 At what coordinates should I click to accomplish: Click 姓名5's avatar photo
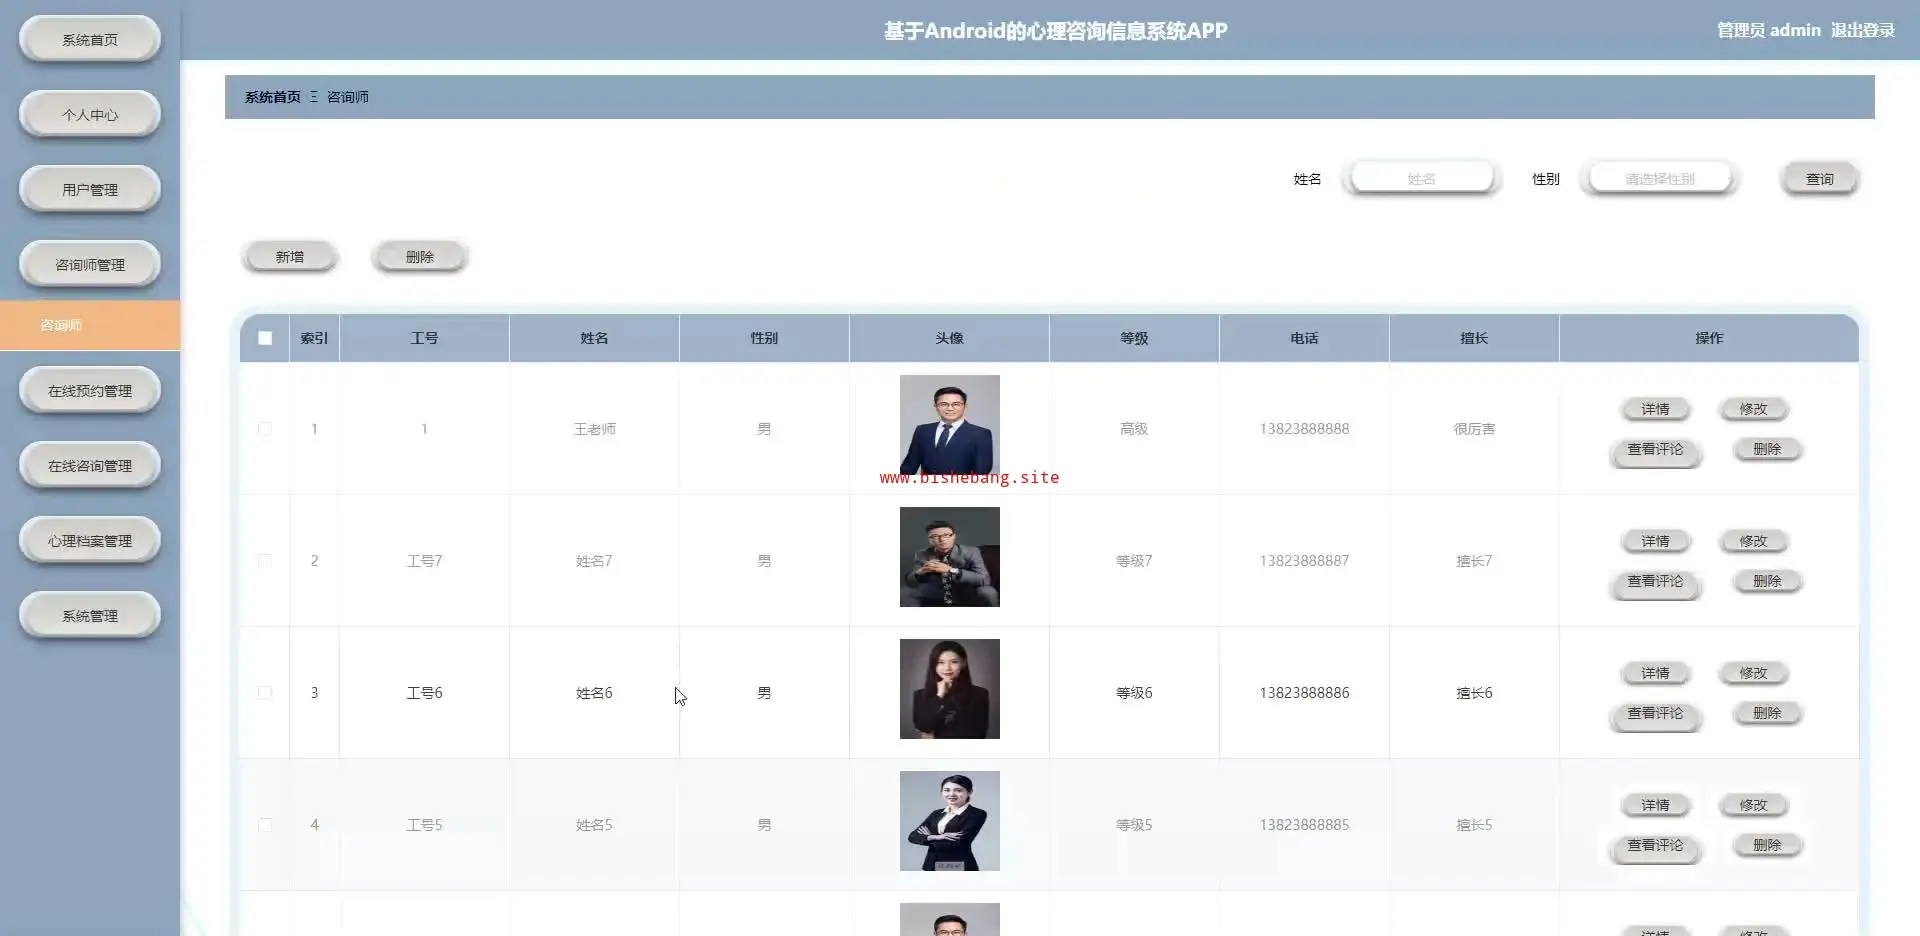click(x=950, y=821)
